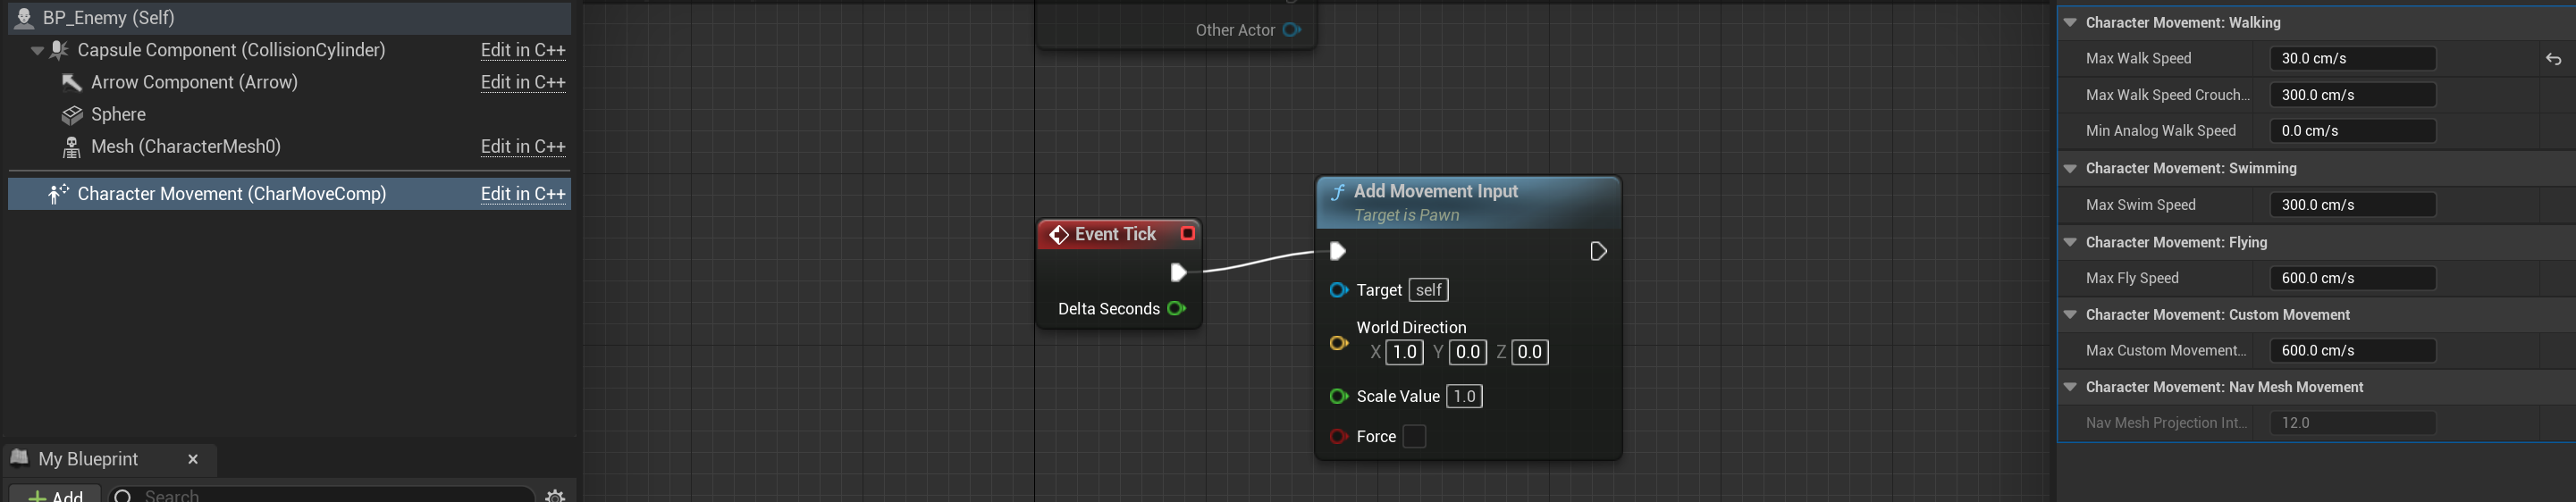
Task: Click the Target input pin
Action: 1338,290
